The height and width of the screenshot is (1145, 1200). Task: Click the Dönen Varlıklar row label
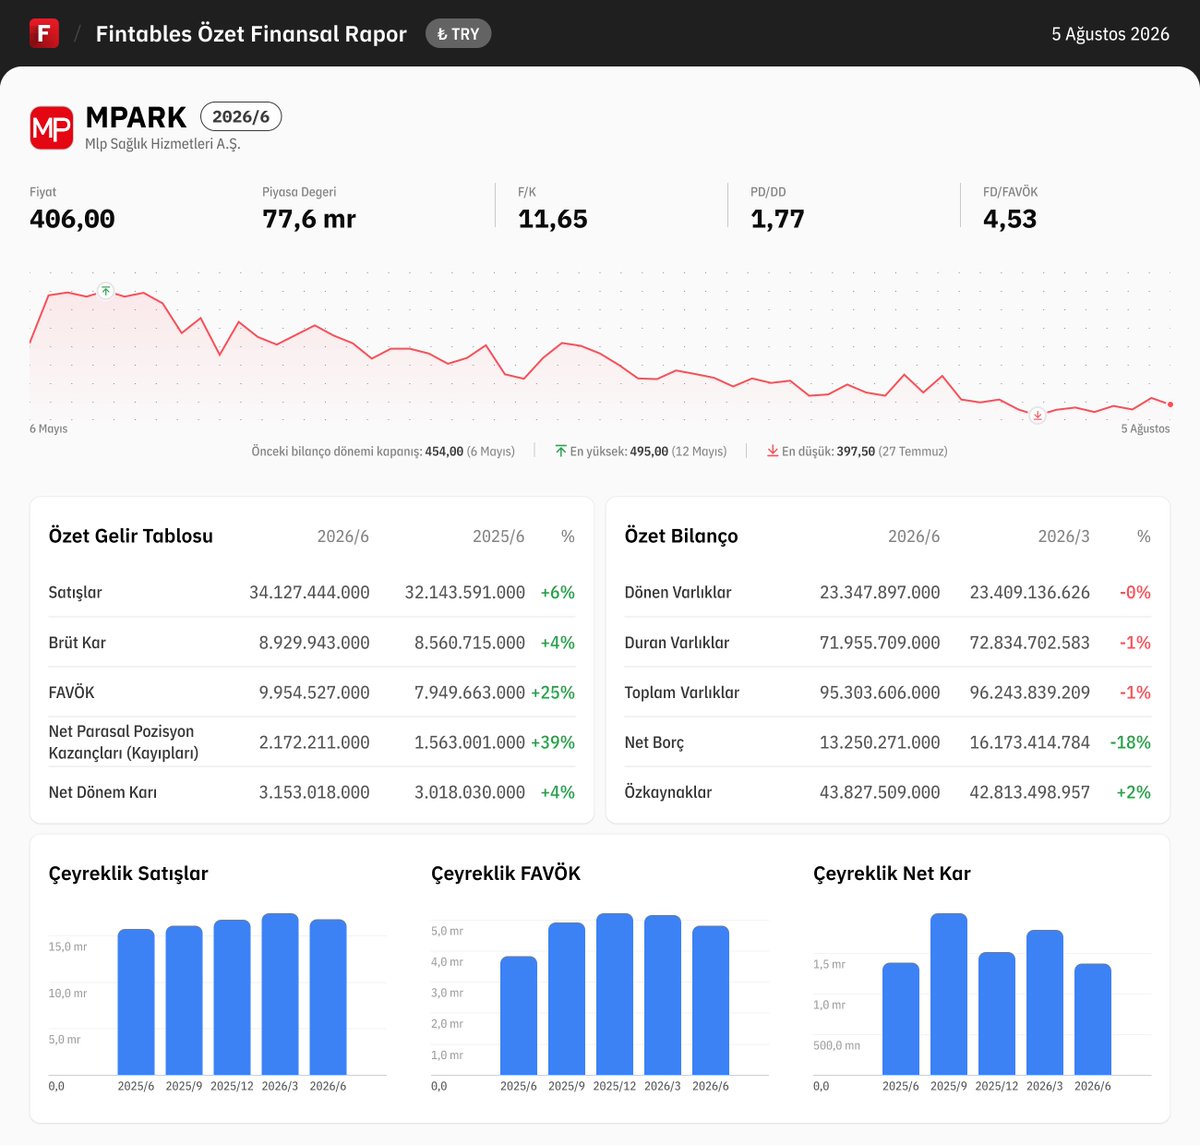pos(678,592)
